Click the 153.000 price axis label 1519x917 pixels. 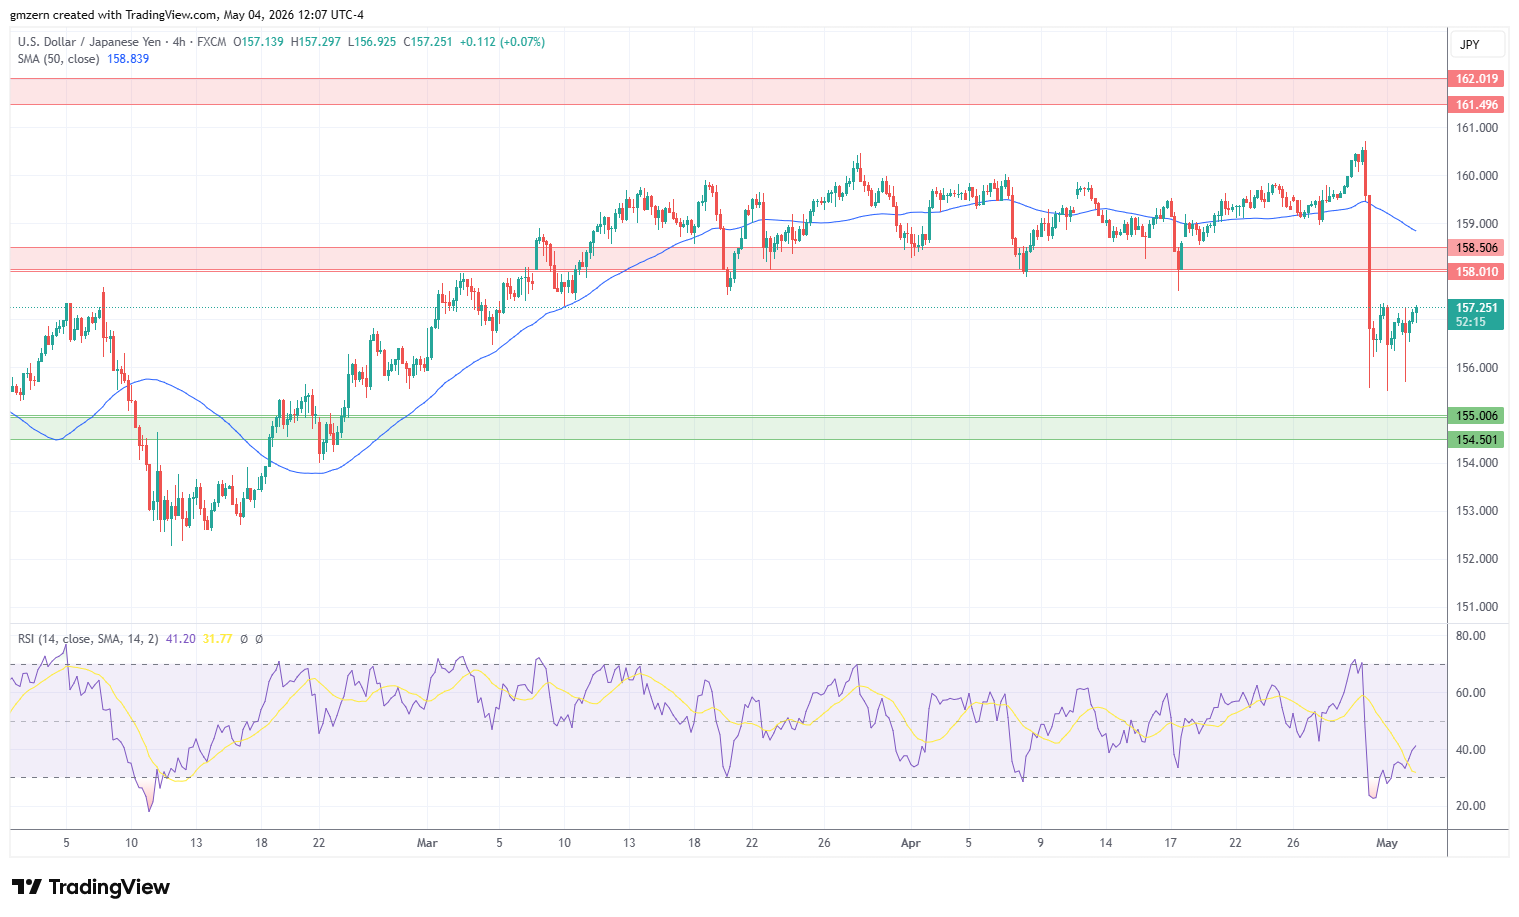(1476, 511)
